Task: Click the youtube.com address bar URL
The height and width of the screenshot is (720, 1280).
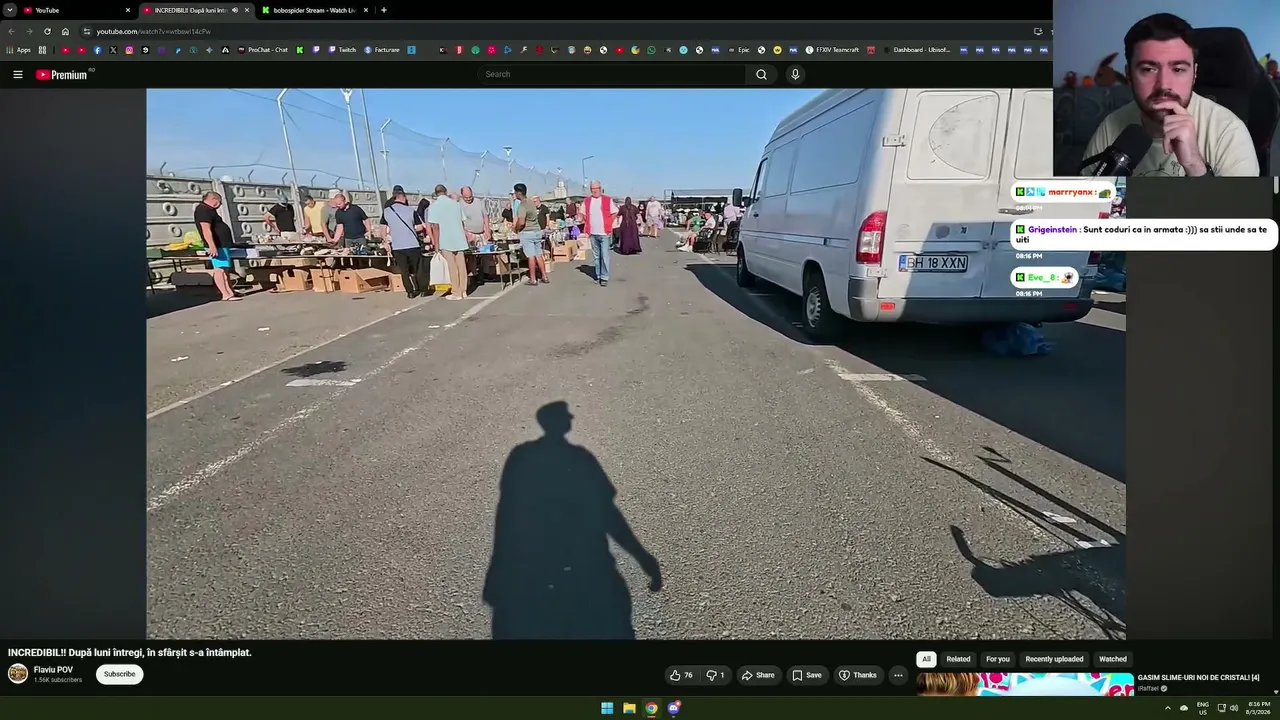Action: (153, 31)
